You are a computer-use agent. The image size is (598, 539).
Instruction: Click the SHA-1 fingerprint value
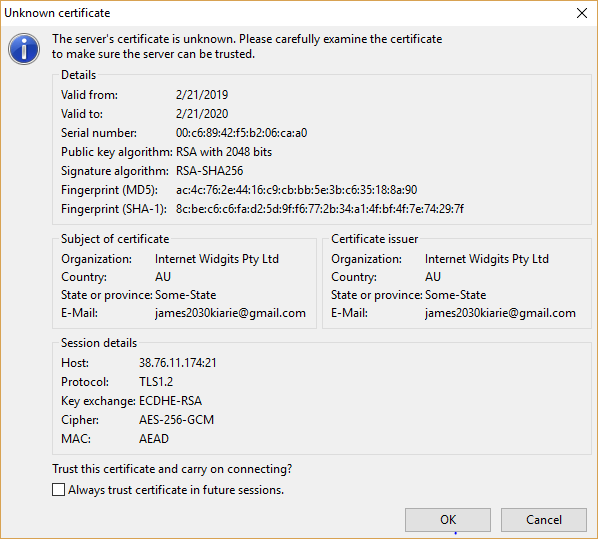click(x=320, y=209)
